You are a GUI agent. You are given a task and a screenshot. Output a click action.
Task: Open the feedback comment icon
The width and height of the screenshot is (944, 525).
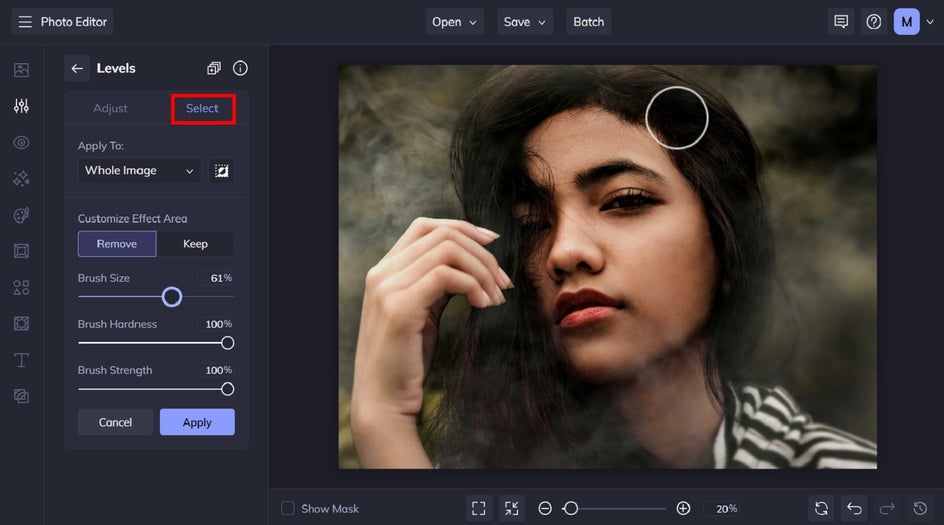pos(841,22)
